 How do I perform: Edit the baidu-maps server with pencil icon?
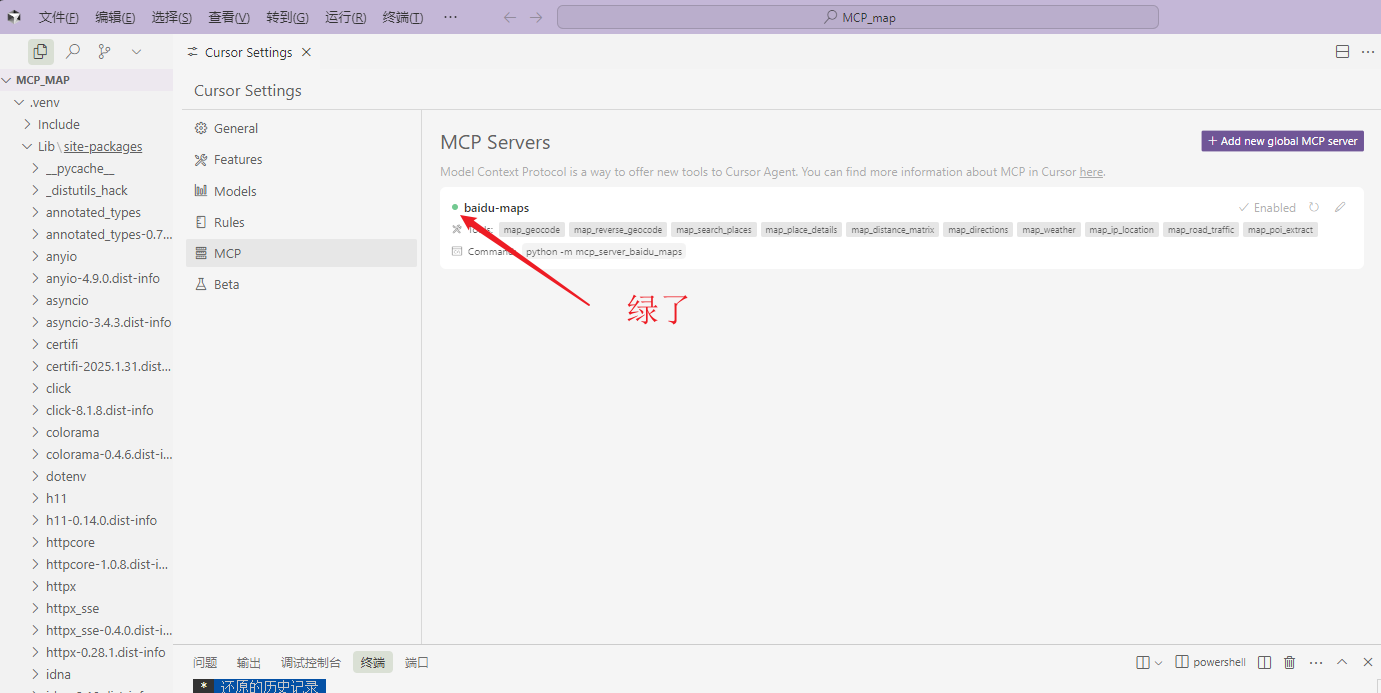tap(1340, 207)
